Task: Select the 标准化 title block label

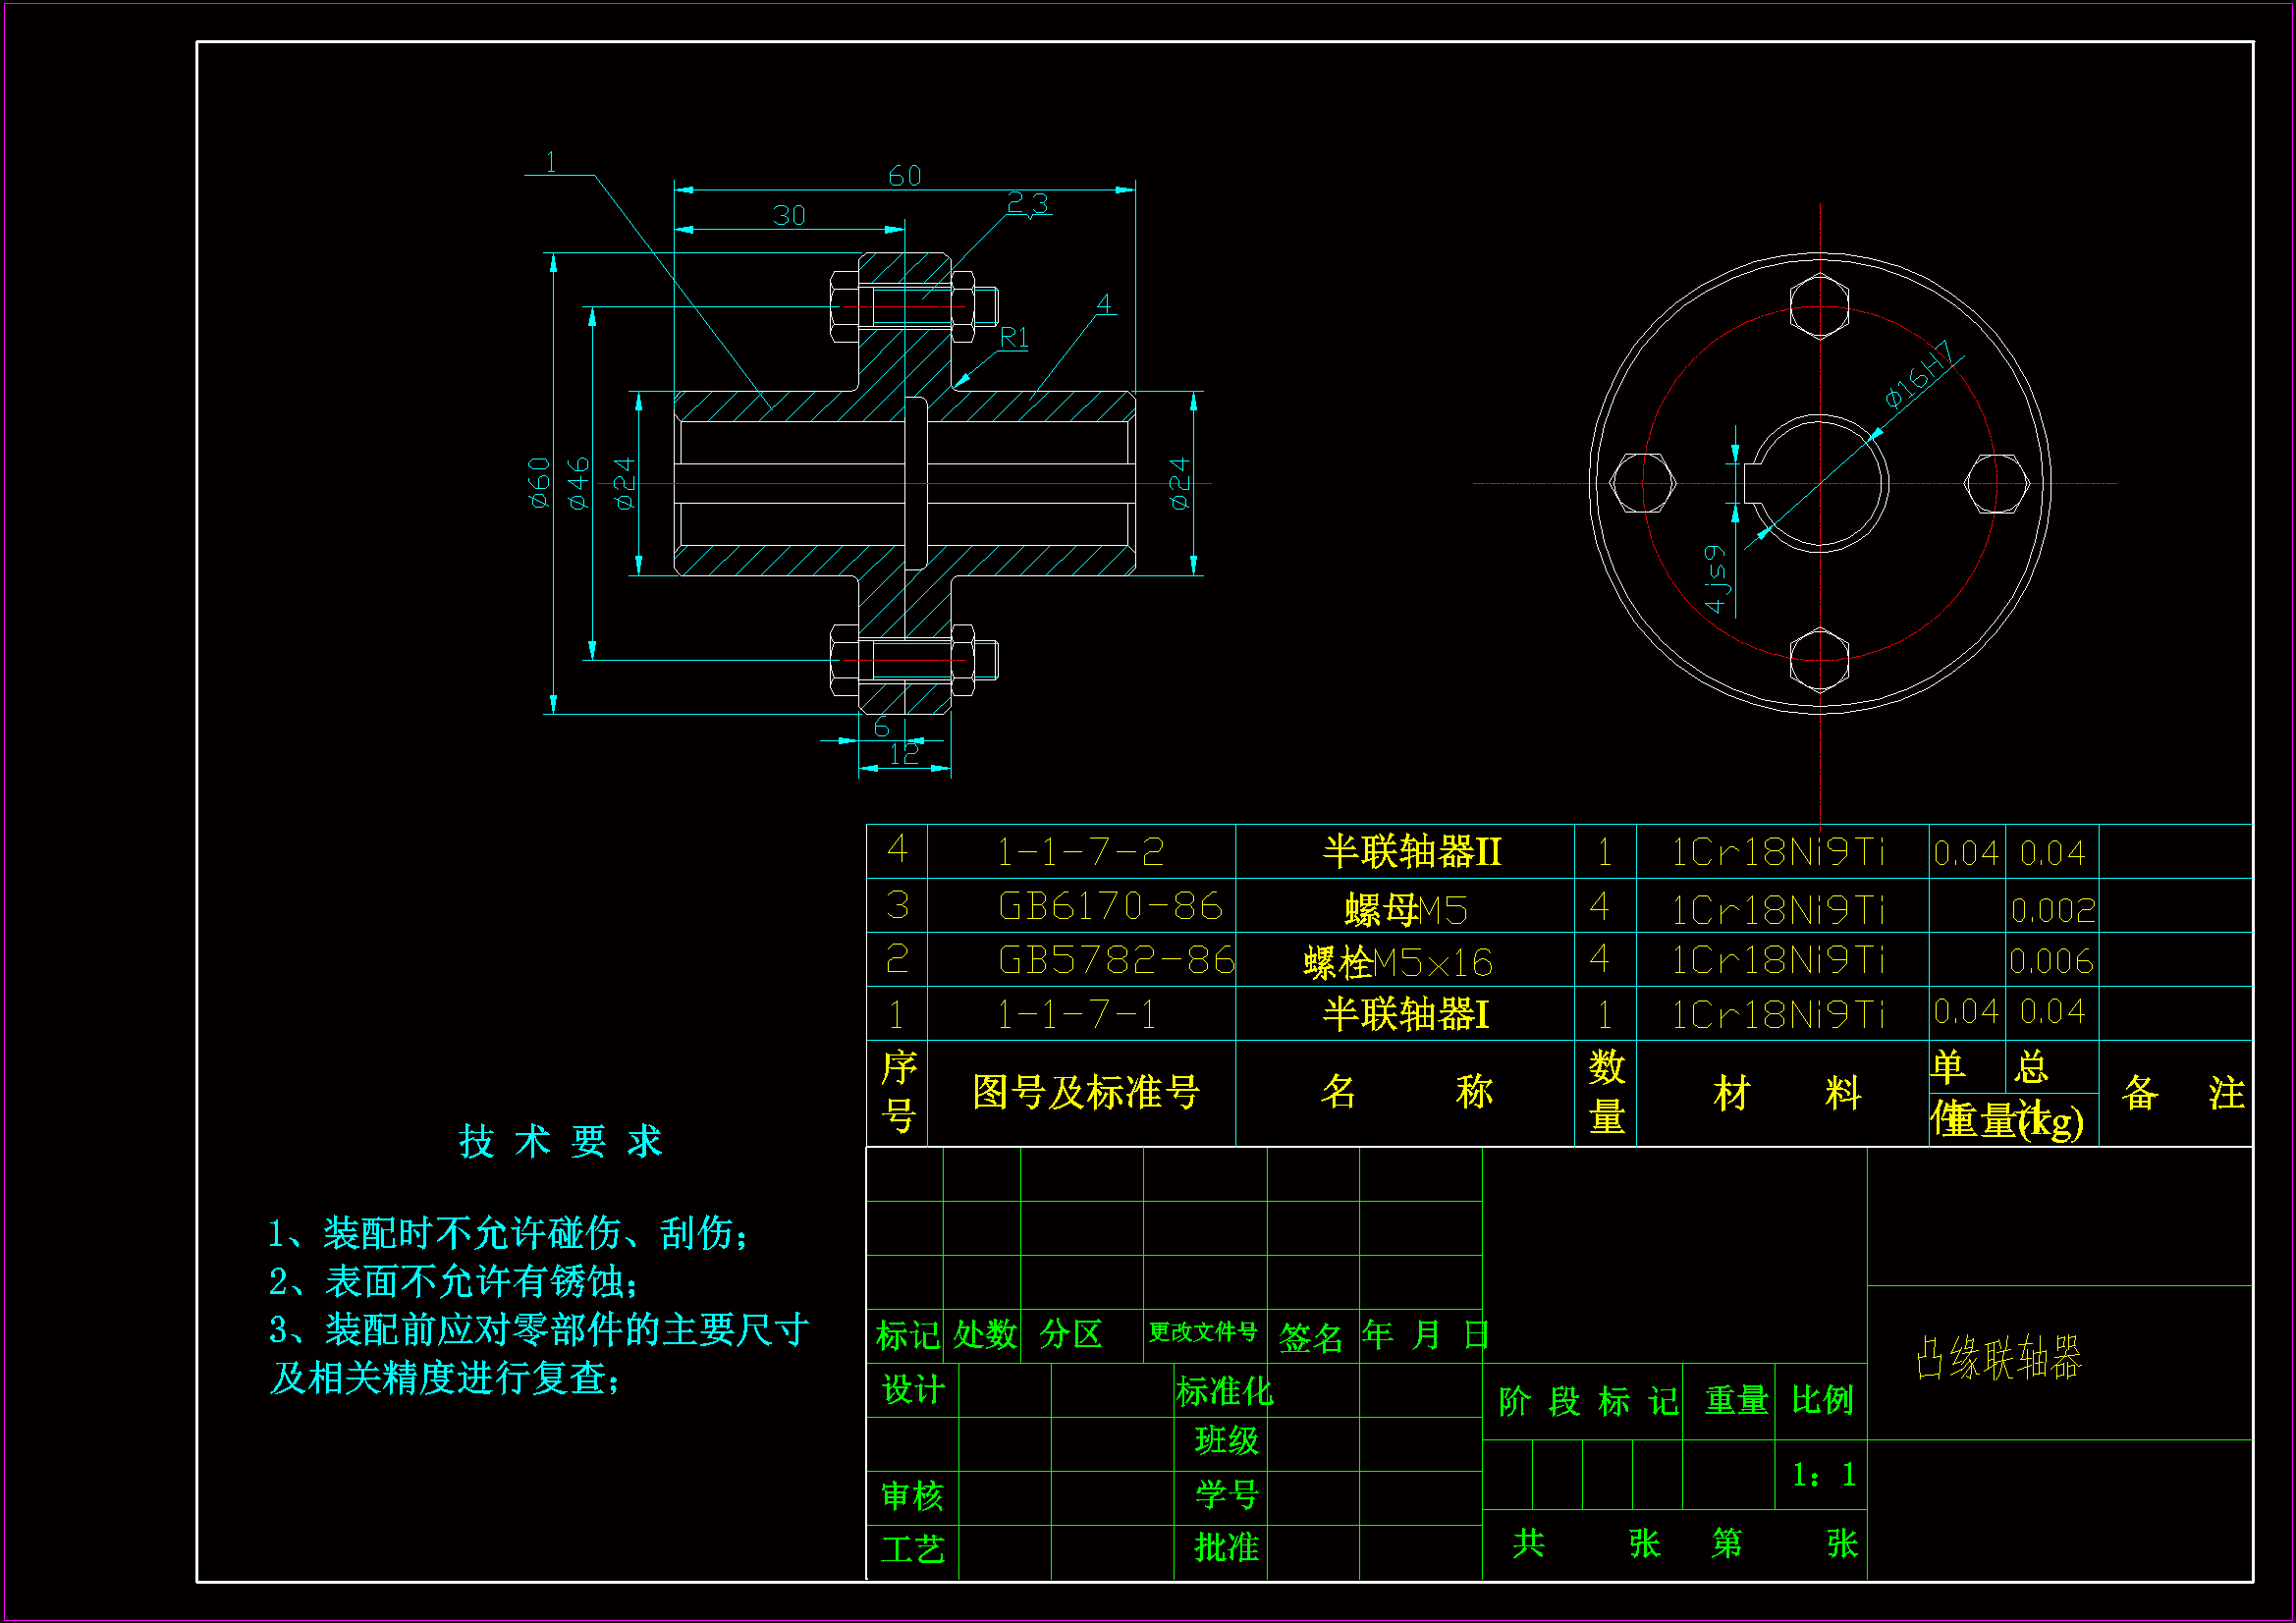Action: point(1224,1391)
